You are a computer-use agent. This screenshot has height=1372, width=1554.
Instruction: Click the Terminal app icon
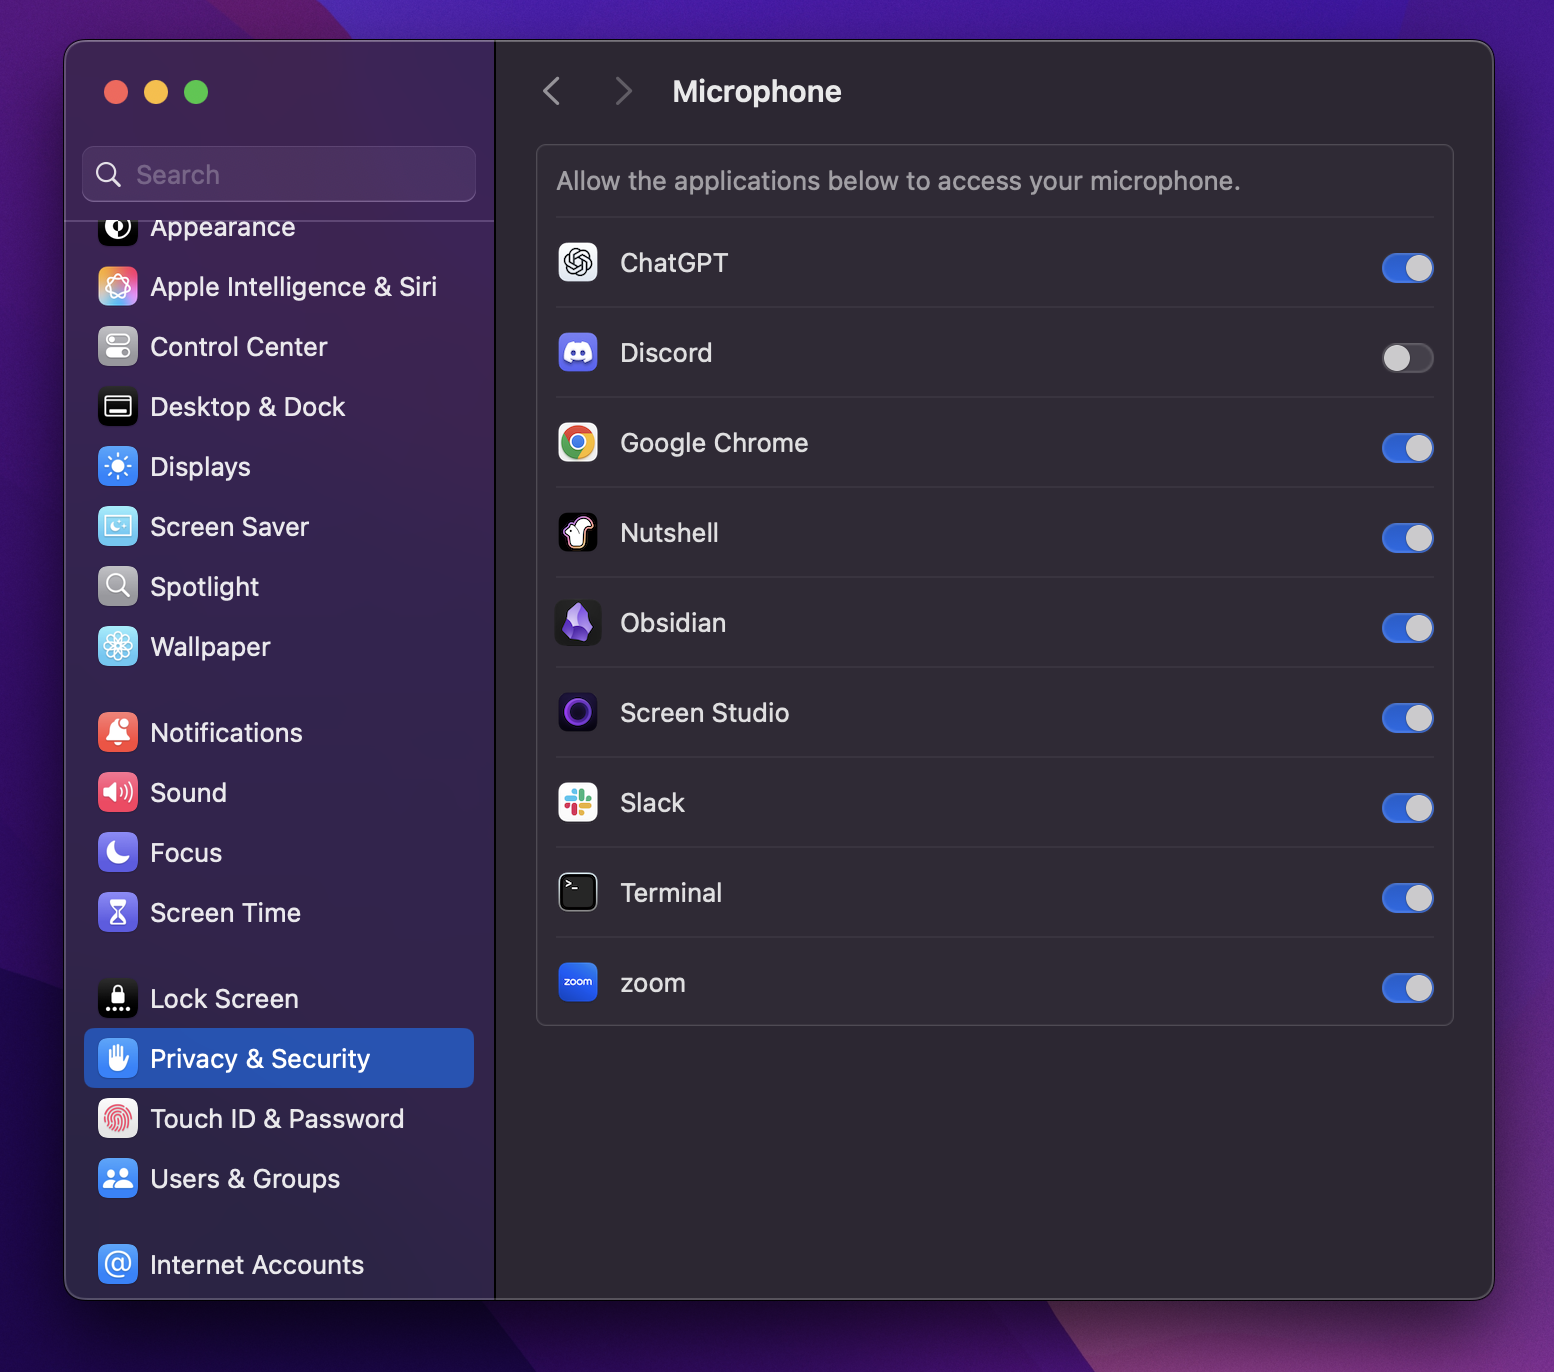point(578,892)
